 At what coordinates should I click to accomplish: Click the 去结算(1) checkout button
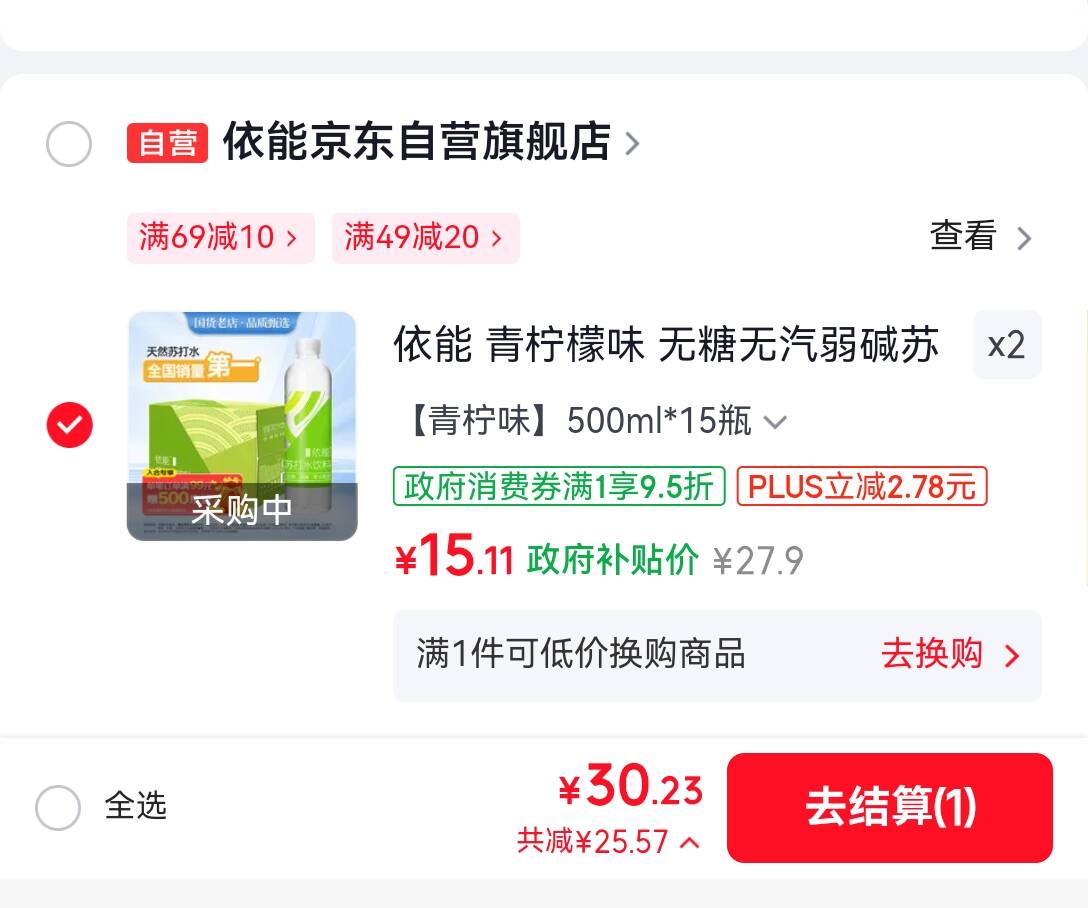(x=890, y=808)
